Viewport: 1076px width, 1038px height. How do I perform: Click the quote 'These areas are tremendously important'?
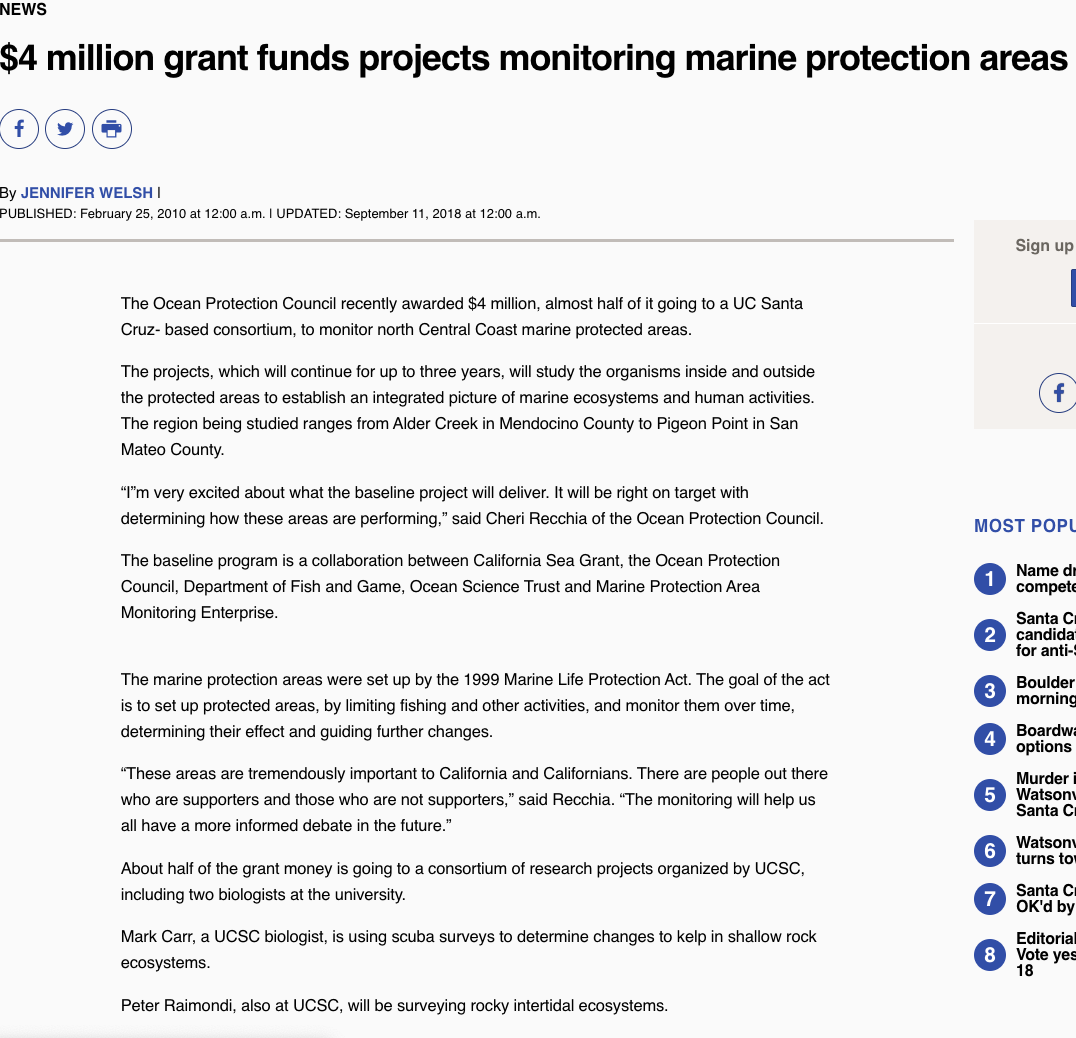pos(474,799)
